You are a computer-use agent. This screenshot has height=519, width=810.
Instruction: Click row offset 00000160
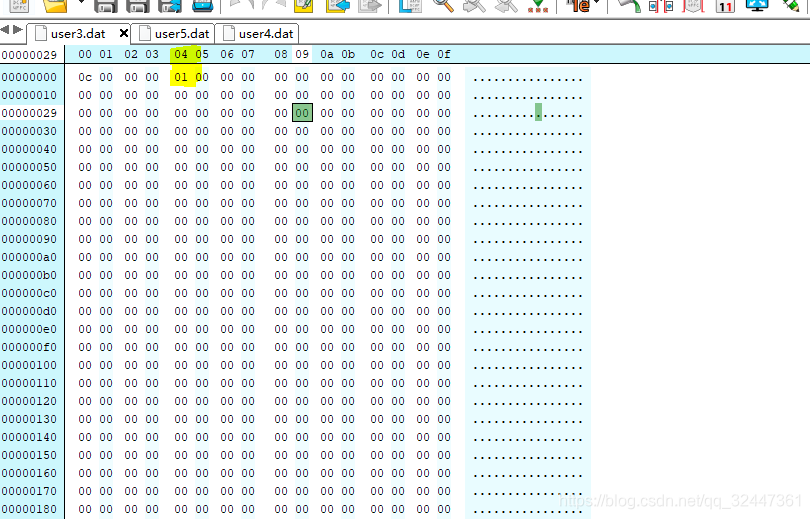(x=29, y=474)
